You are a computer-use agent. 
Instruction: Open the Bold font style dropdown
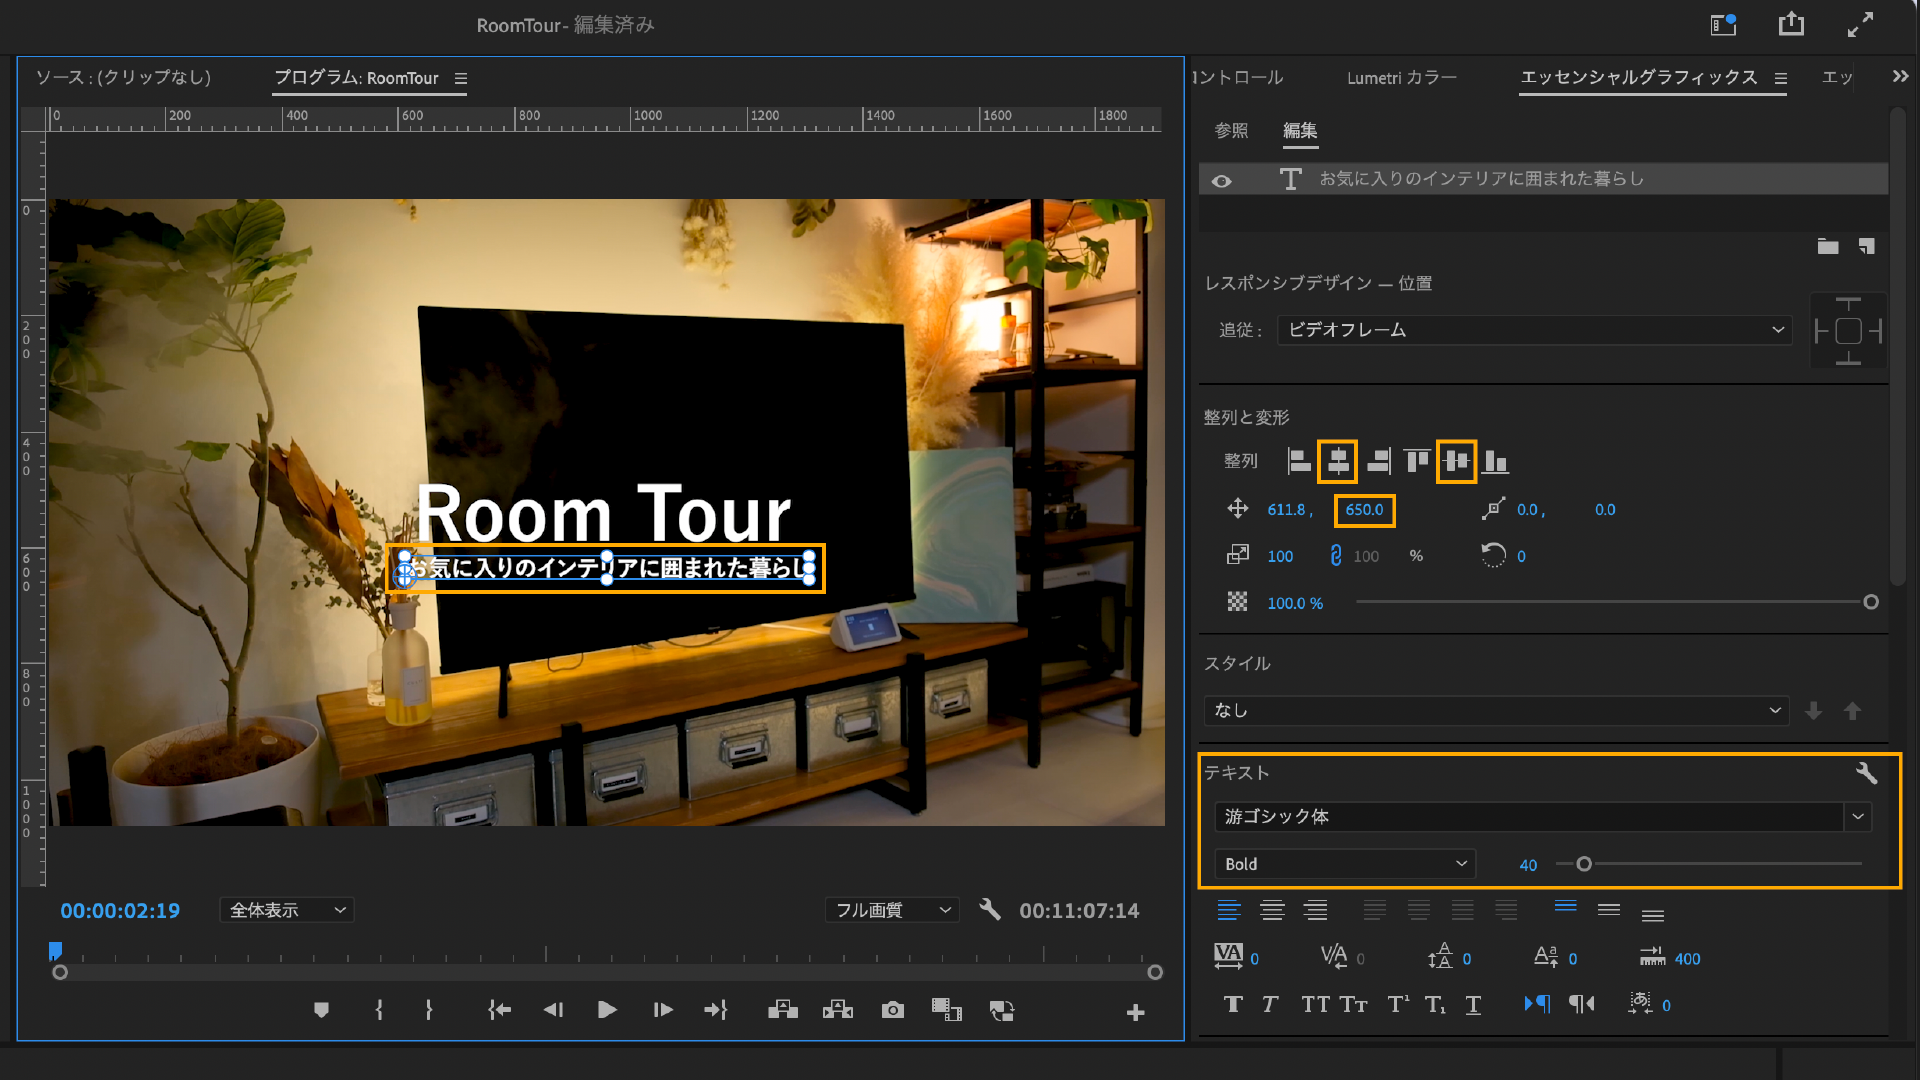[1344, 864]
